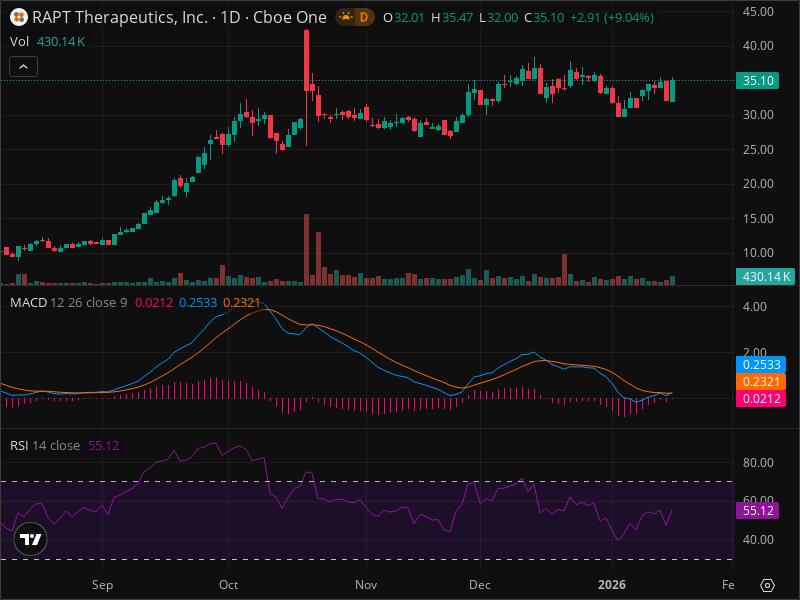
Task: Select the volume tag 430.14 K
Action: click(765, 277)
